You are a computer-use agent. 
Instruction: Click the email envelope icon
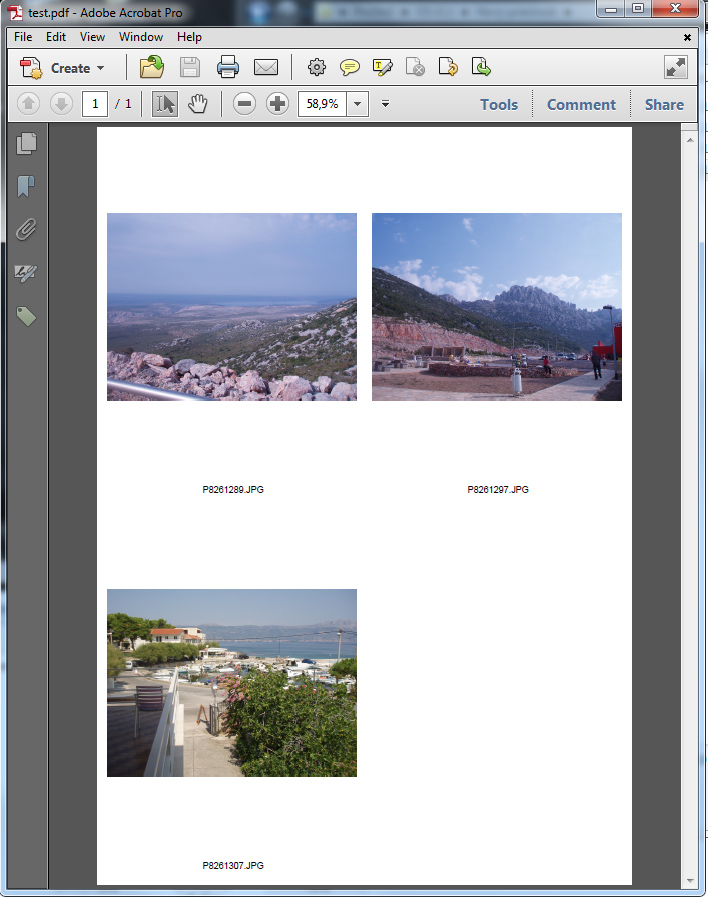pyautogui.click(x=265, y=68)
